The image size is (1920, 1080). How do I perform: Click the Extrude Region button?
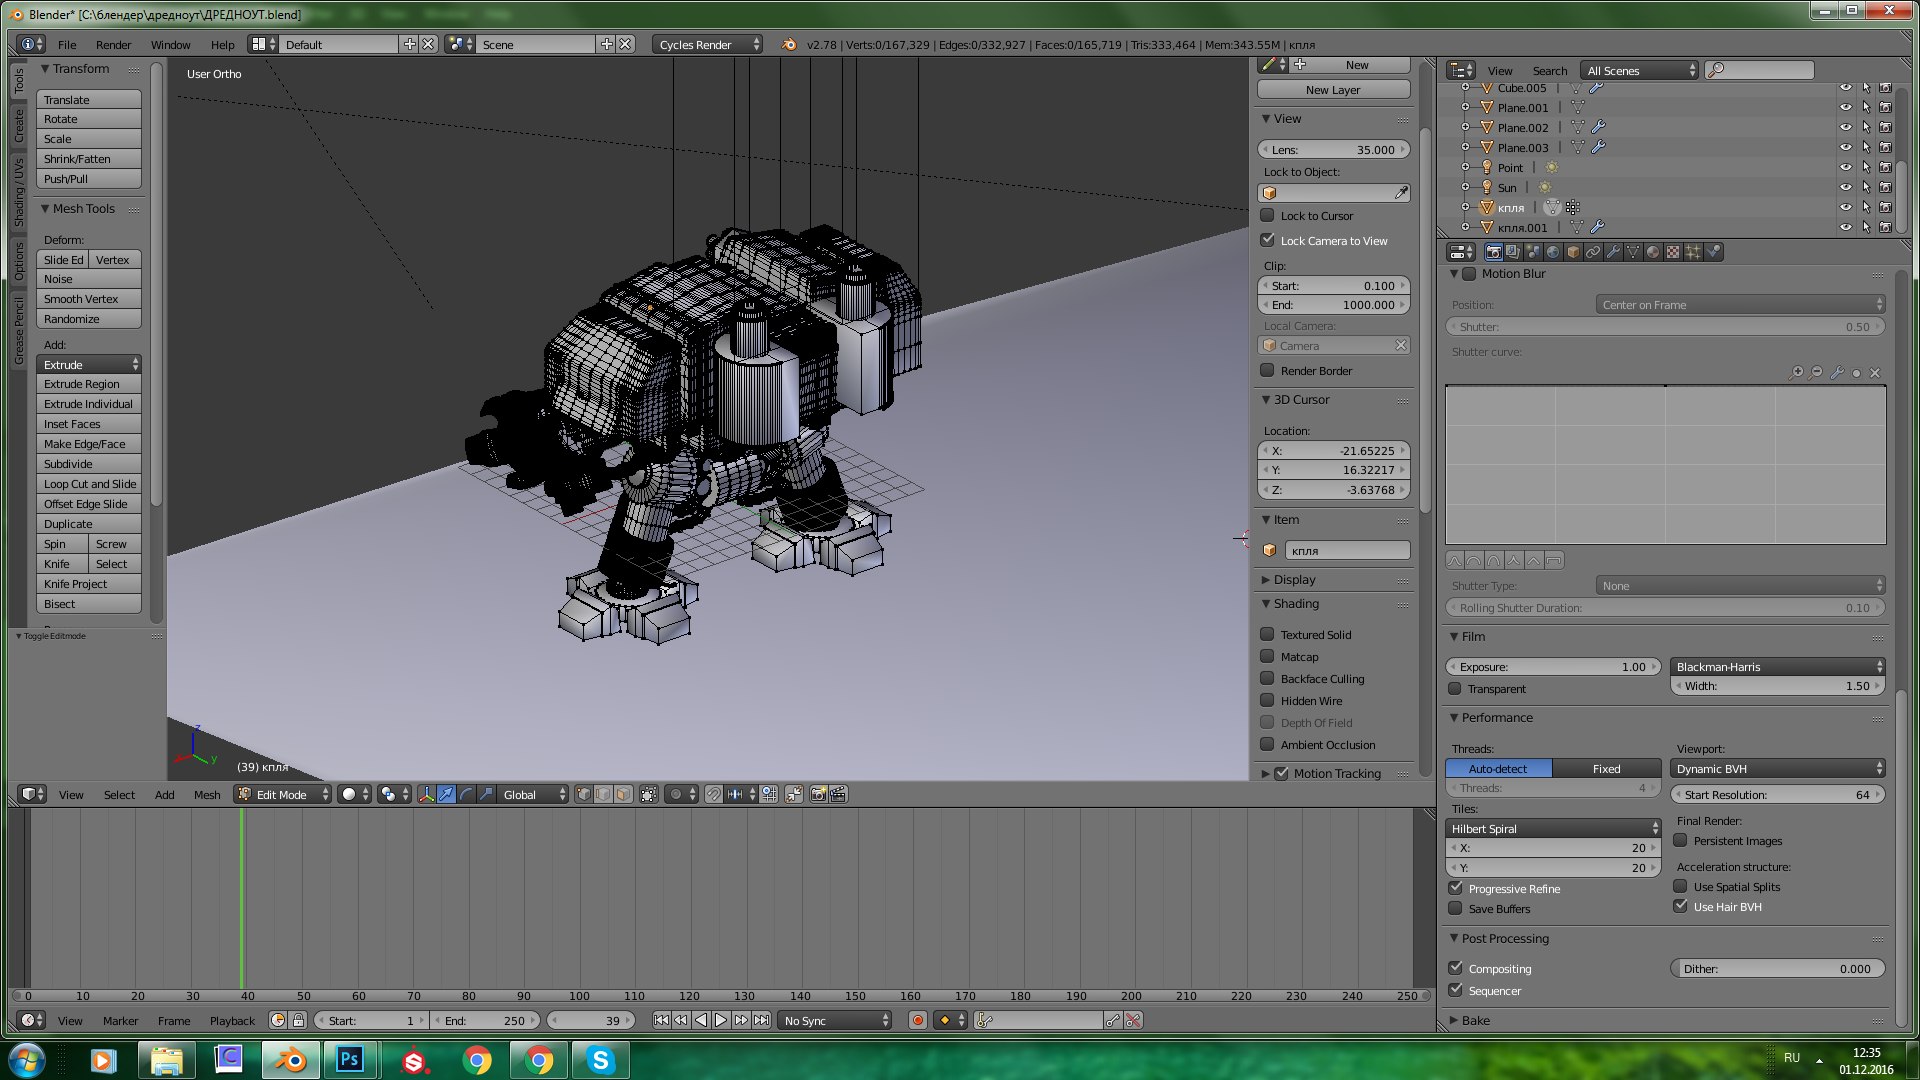pyautogui.click(x=89, y=384)
